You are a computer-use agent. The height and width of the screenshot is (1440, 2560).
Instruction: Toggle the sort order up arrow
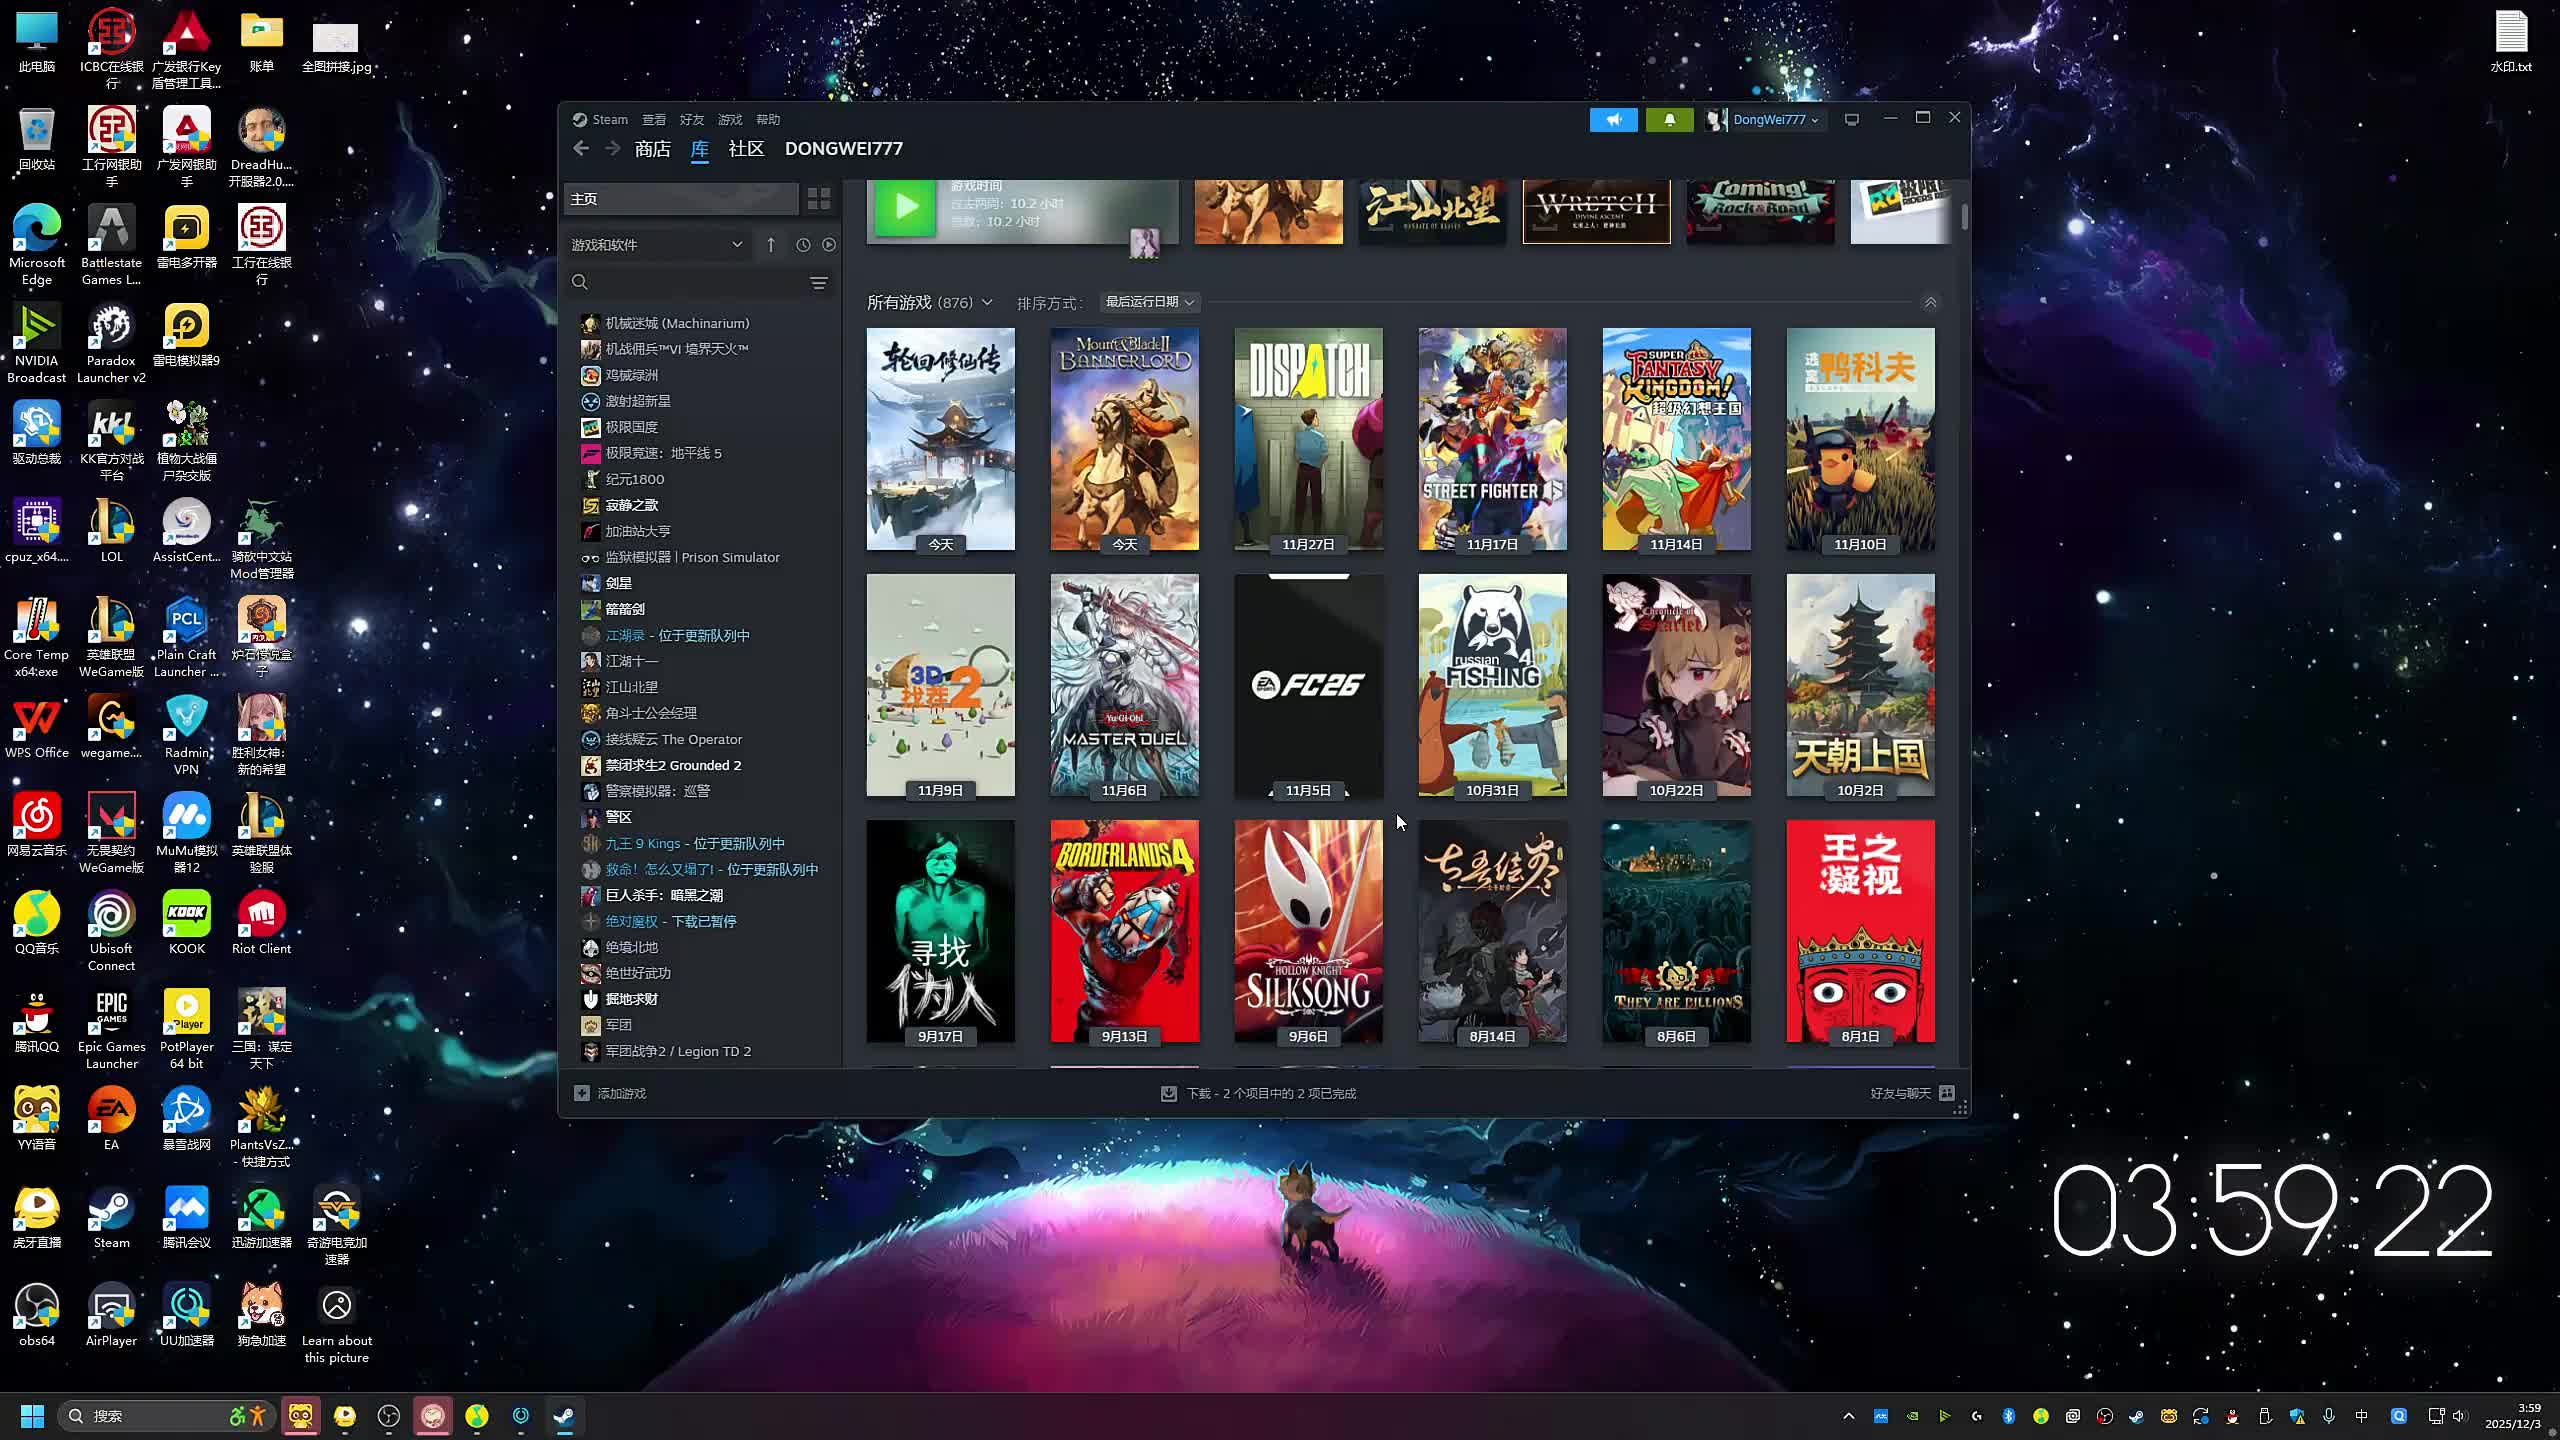(771, 245)
